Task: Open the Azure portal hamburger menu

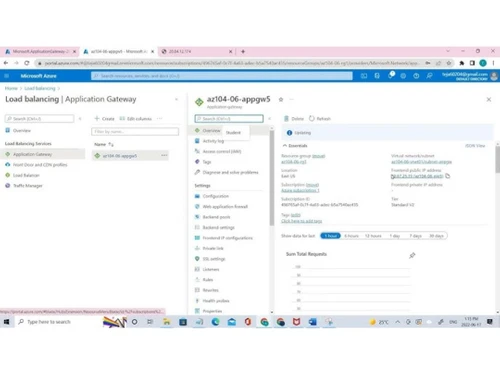Action: (x=6, y=76)
